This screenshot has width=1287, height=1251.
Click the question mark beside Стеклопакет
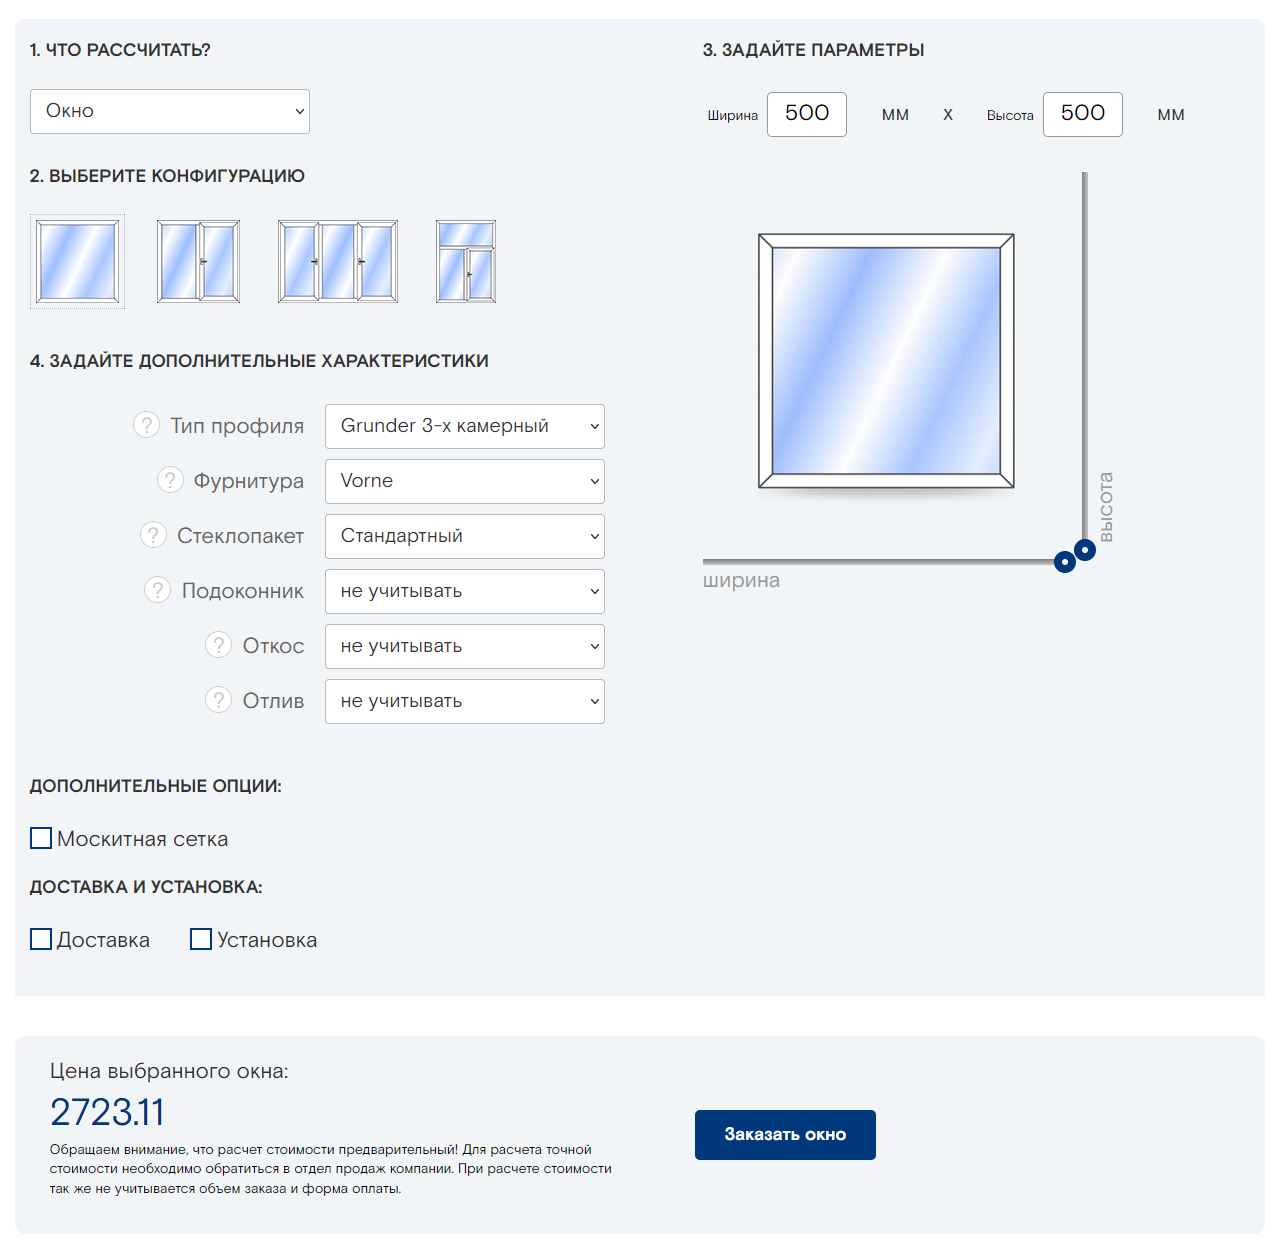[153, 535]
